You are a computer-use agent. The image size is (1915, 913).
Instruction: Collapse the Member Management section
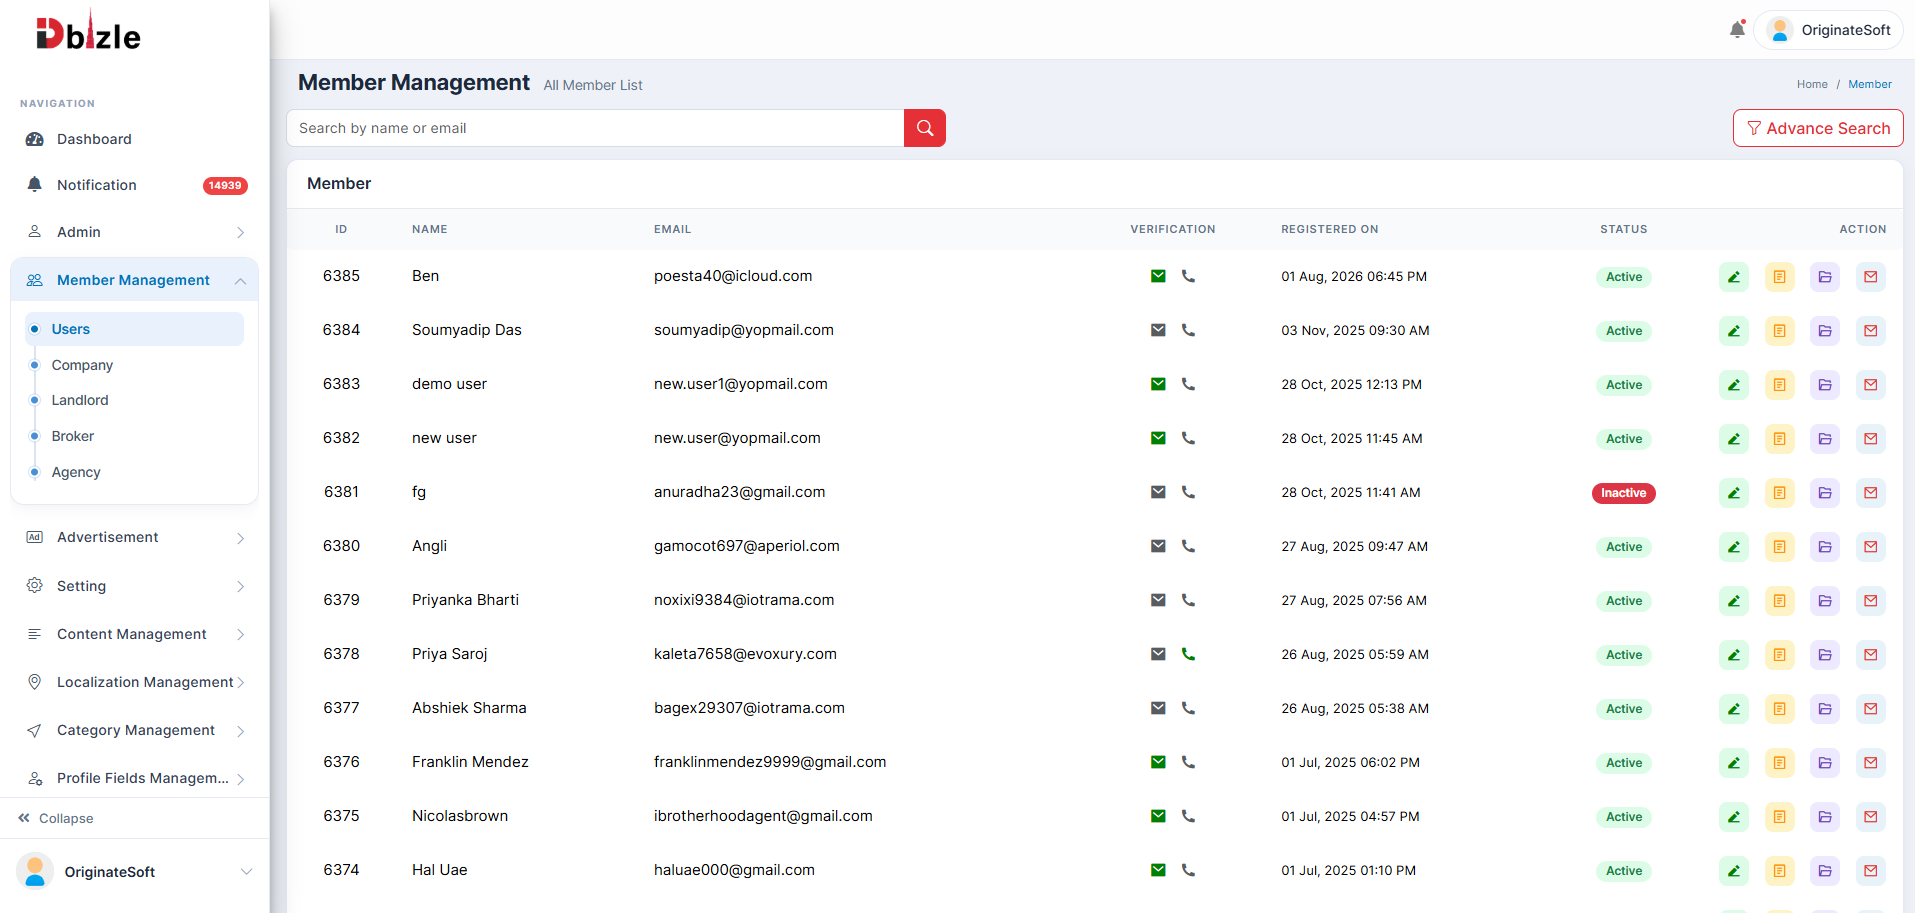(135, 280)
